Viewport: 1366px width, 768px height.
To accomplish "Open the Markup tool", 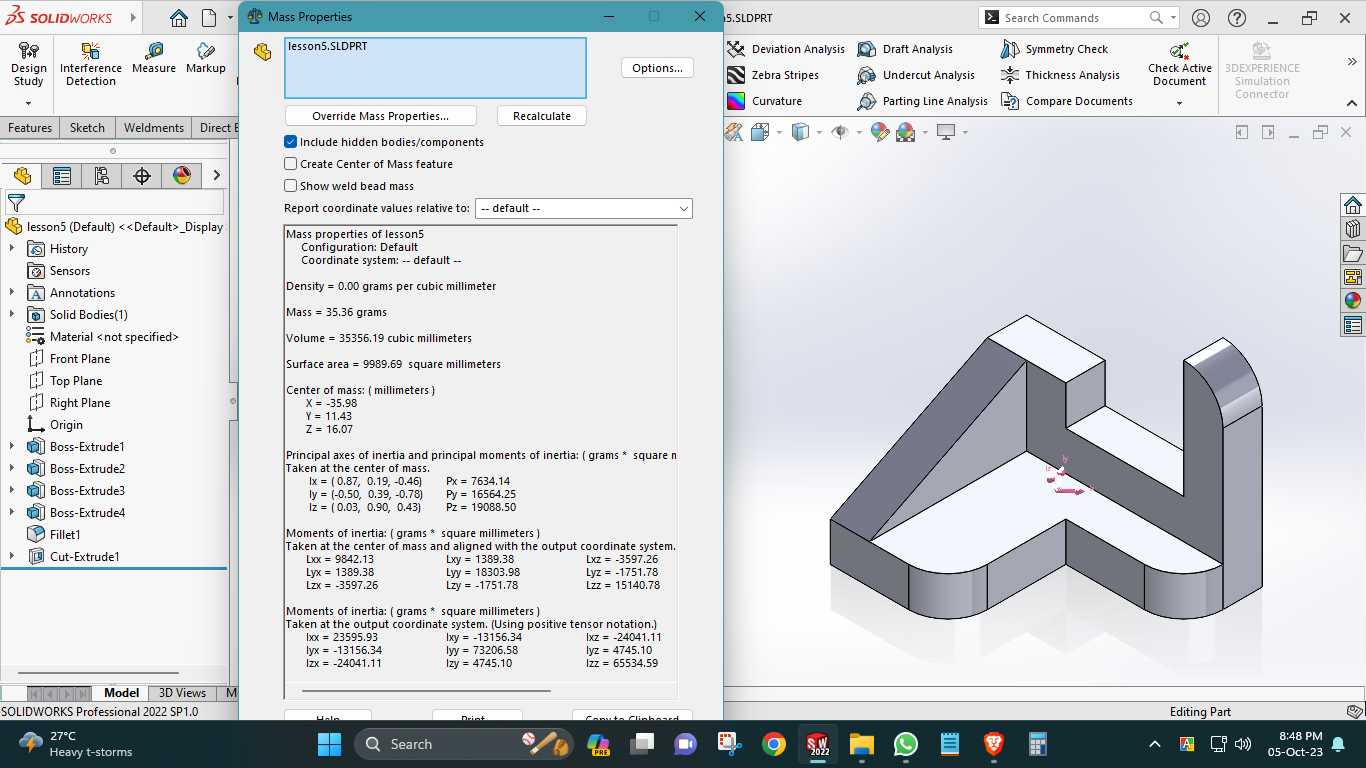I will (x=205, y=58).
